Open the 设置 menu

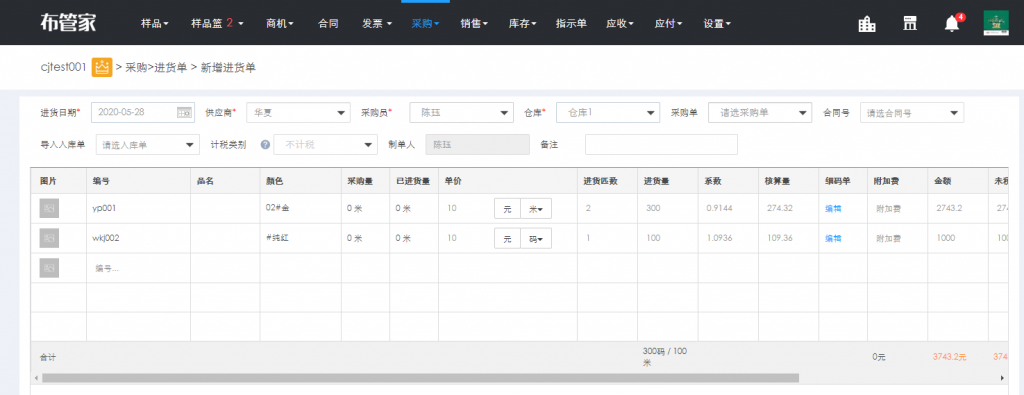click(717, 24)
